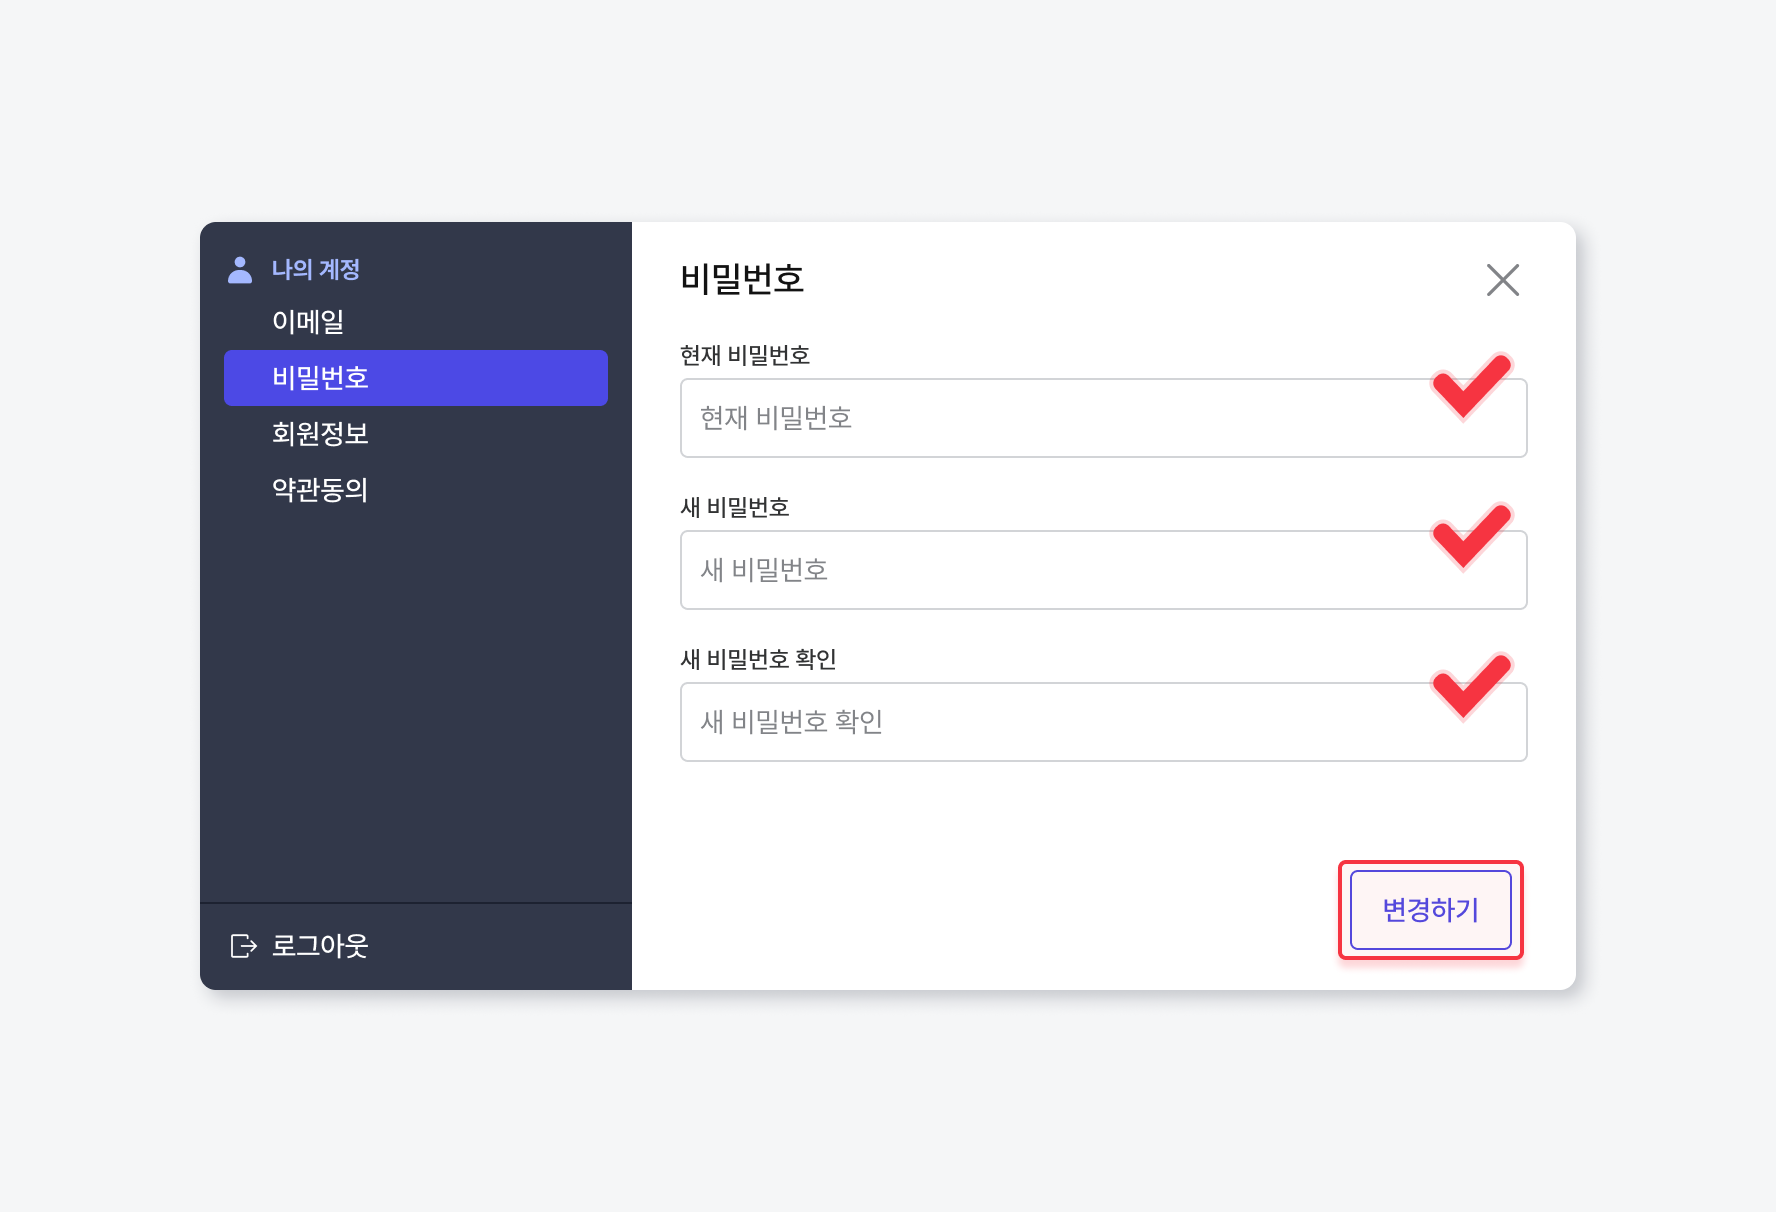Click red checkmark on 새 비밀번호 확인 field
The height and width of the screenshot is (1212, 1776).
pyautogui.click(x=1471, y=687)
